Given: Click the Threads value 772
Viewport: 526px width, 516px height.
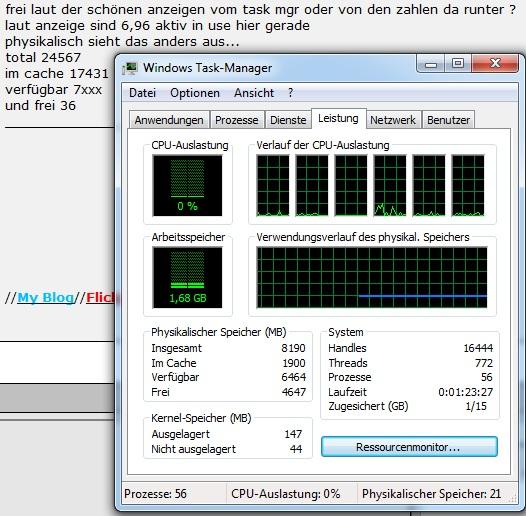Looking at the screenshot, I should [484, 363].
